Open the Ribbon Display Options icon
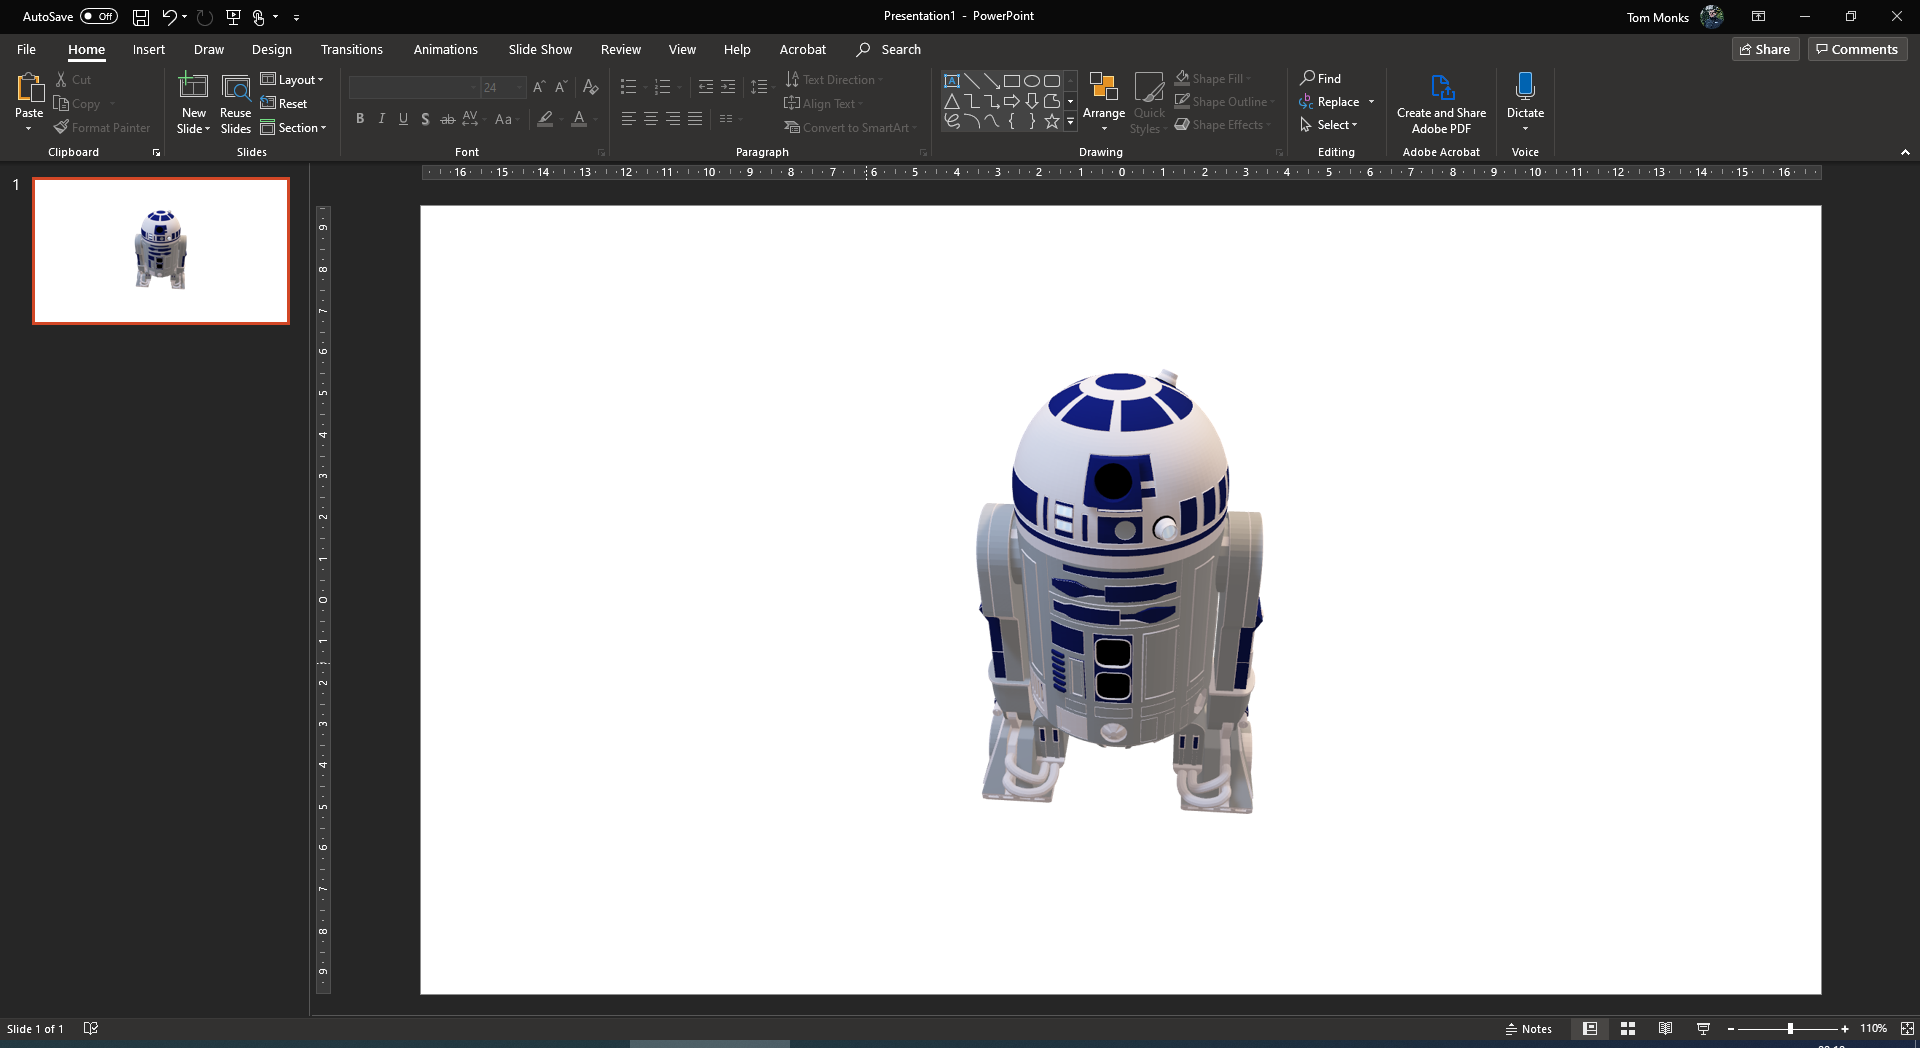The height and width of the screenshot is (1048, 1928). (x=1758, y=16)
